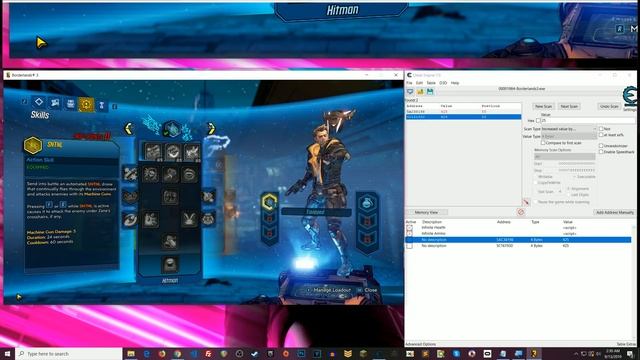
Task: Select third skill in top tier row
Action: point(191,151)
